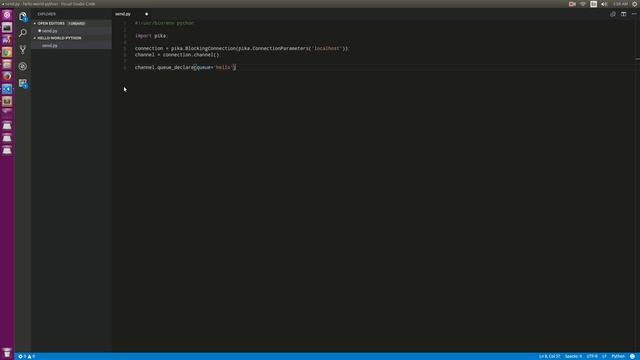Switch to Visual Studio Code launcher icon
Viewport: 640px width, 360px height.
[7, 89]
